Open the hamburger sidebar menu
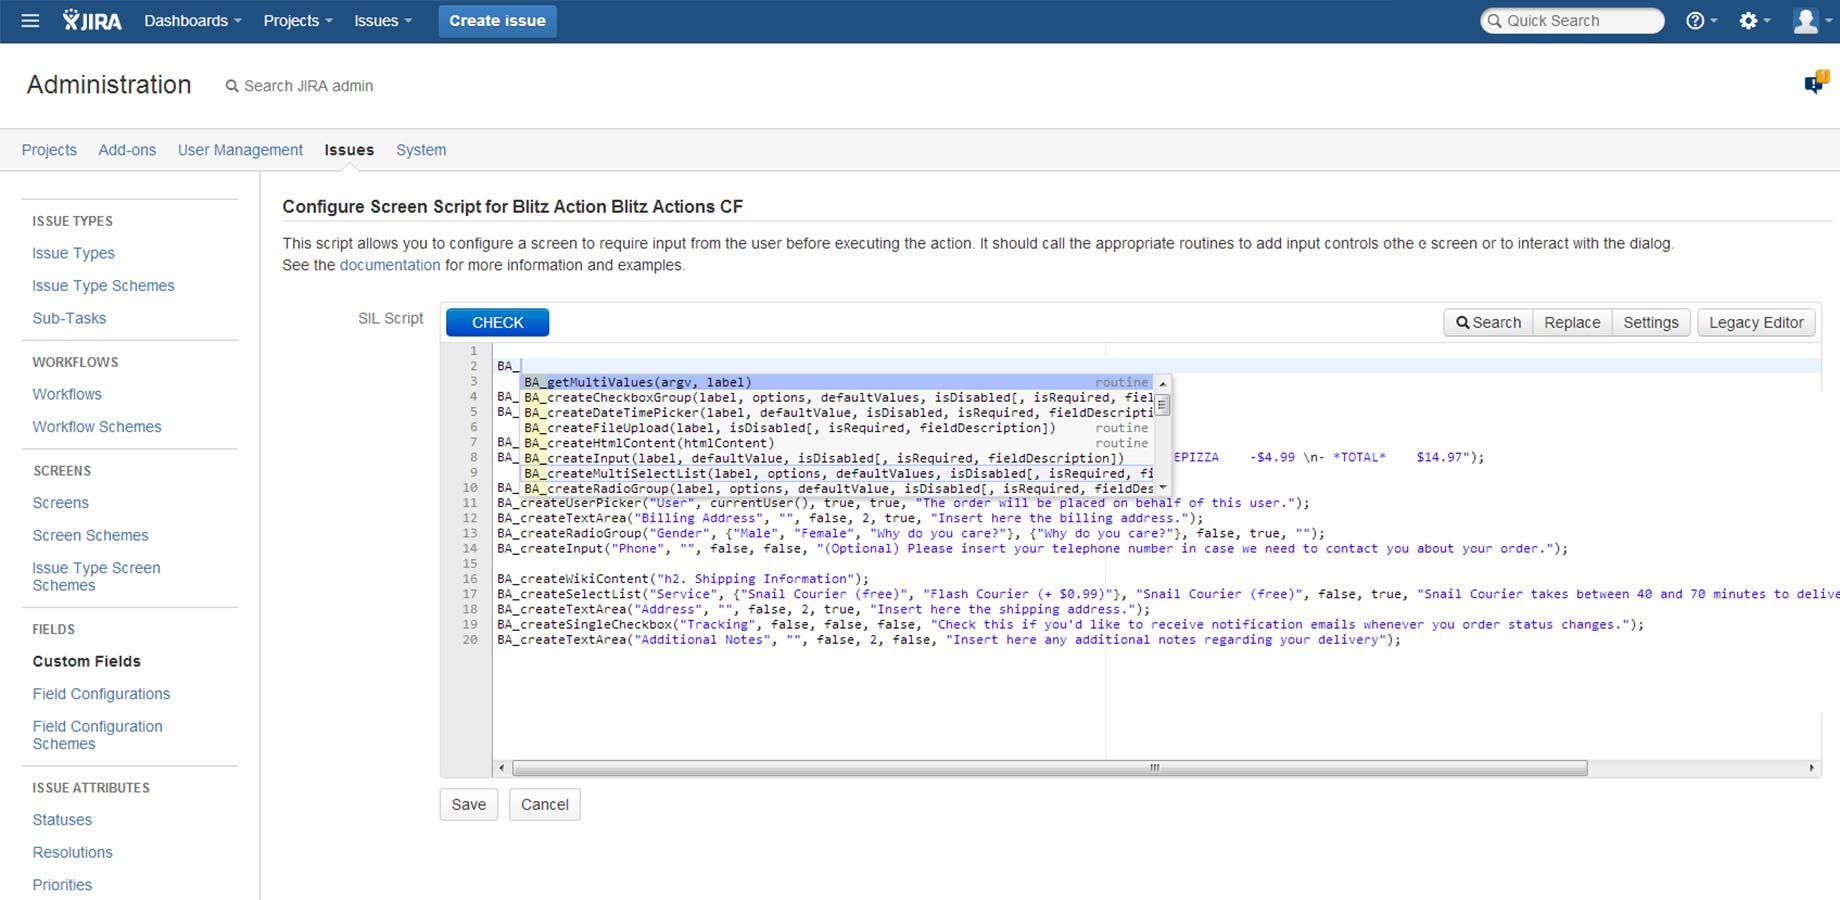This screenshot has width=1840, height=900. click(x=30, y=21)
